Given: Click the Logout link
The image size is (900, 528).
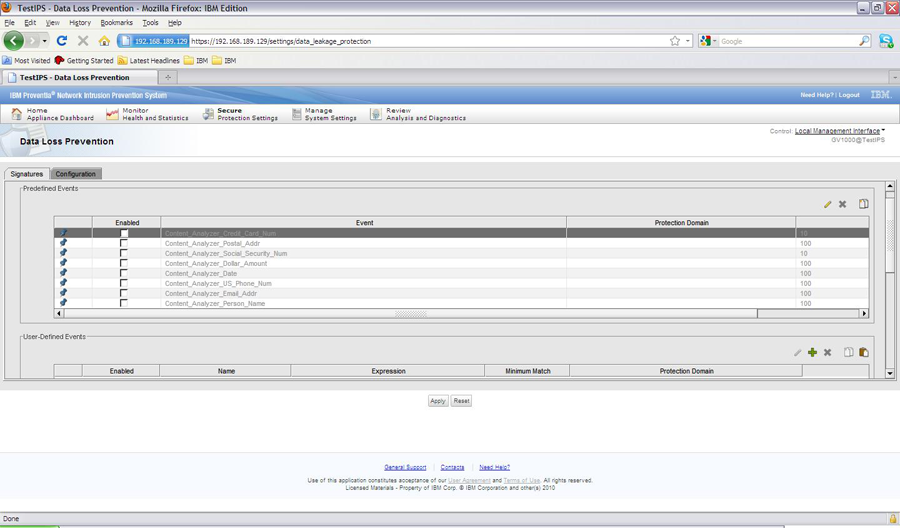Looking at the screenshot, I should pyautogui.click(x=849, y=95).
